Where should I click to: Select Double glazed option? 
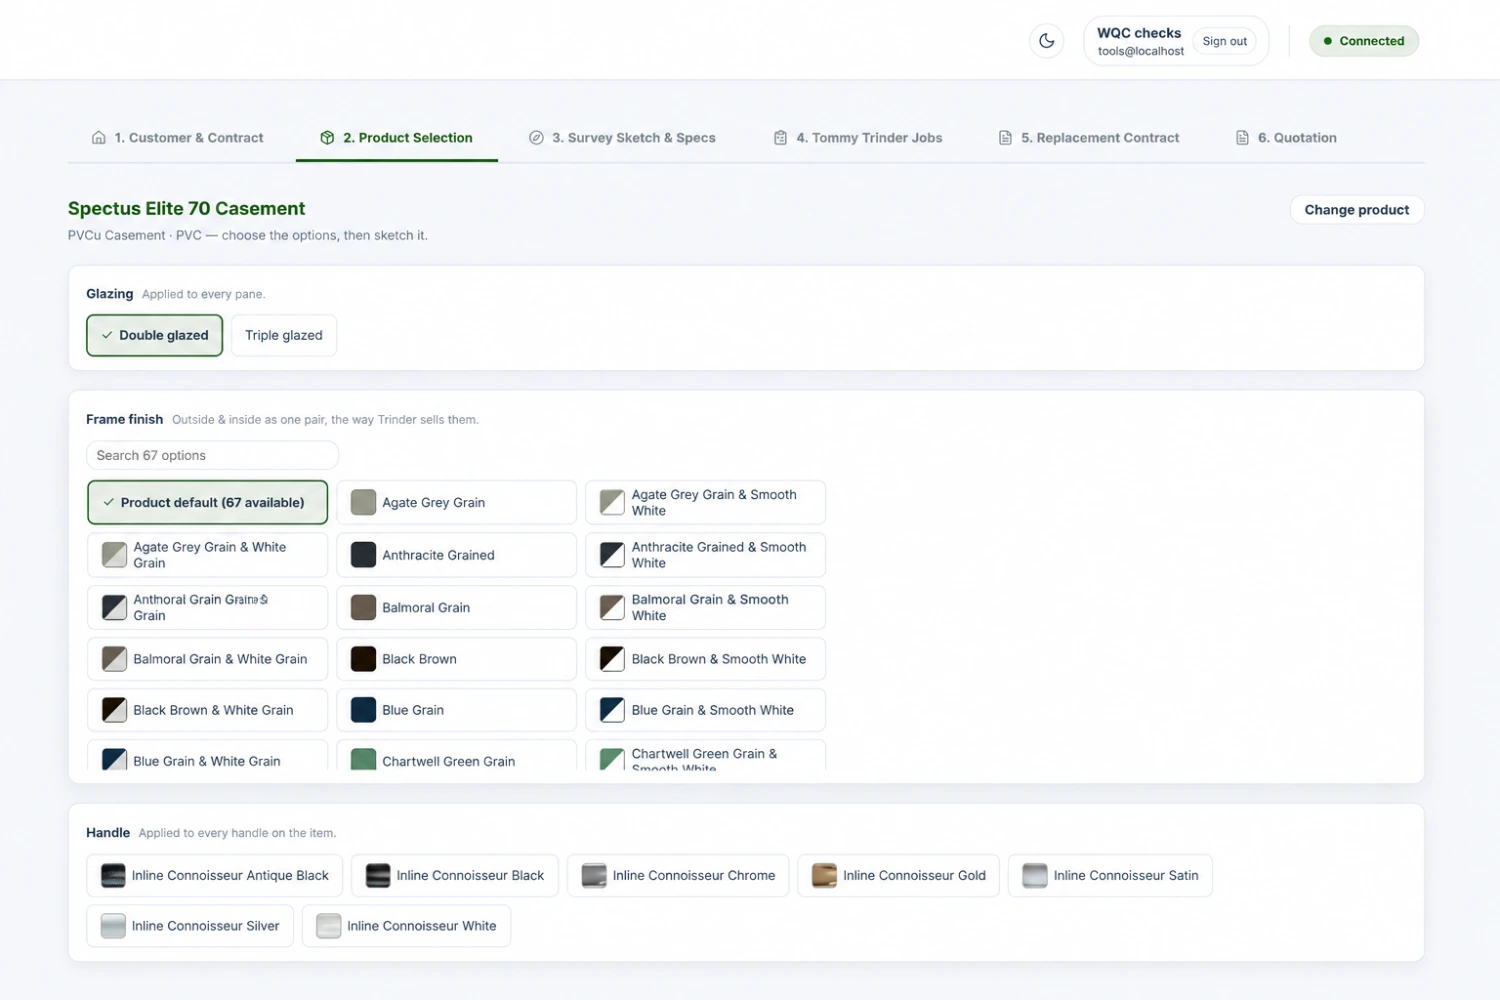[x=154, y=335]
